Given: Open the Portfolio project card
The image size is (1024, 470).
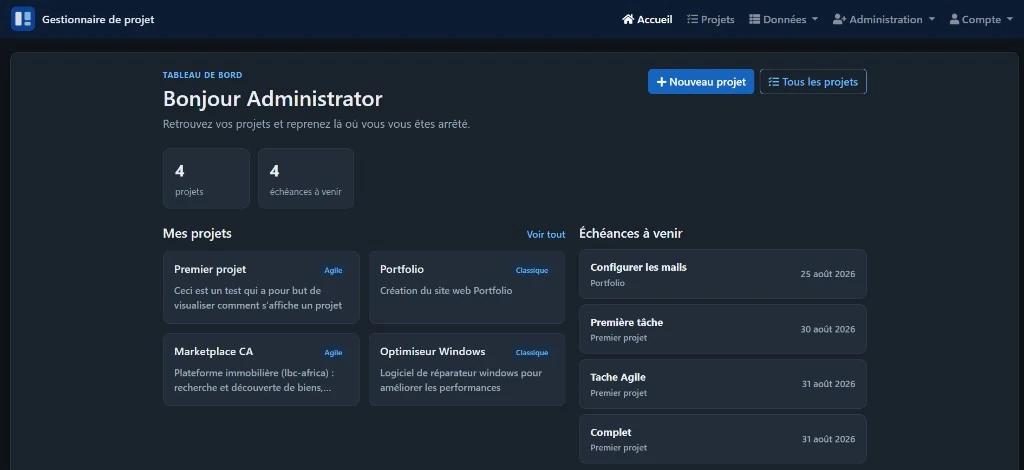Looking at the screenshot, I should coord(467,287).
